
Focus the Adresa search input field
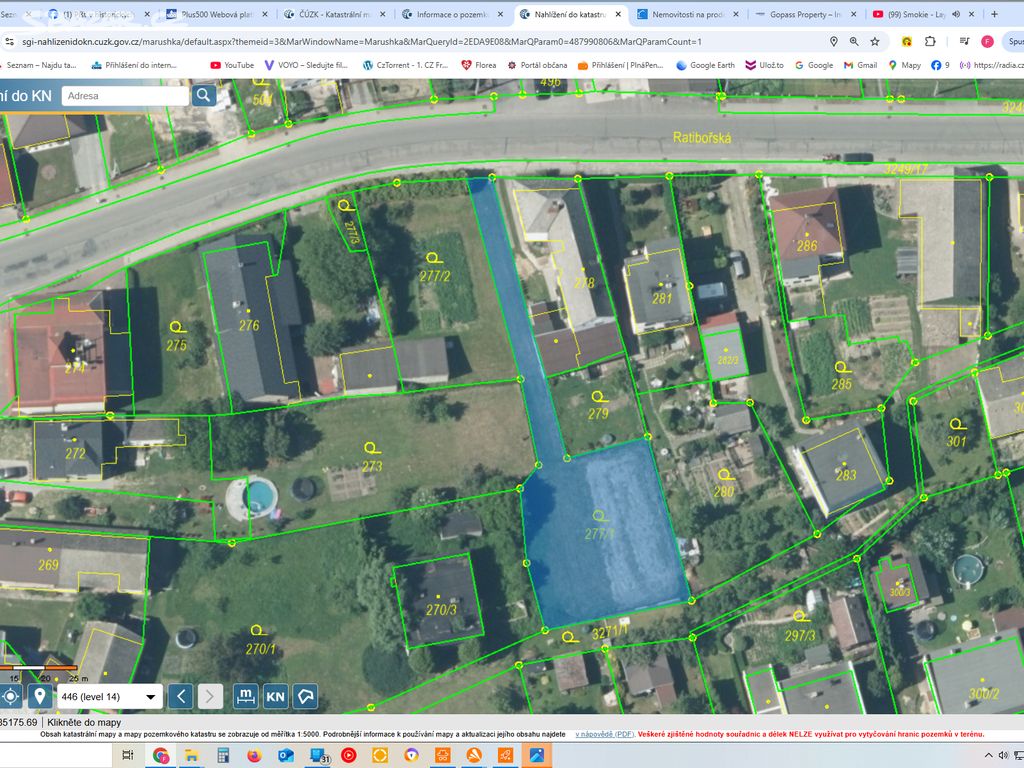pos(125,95)
